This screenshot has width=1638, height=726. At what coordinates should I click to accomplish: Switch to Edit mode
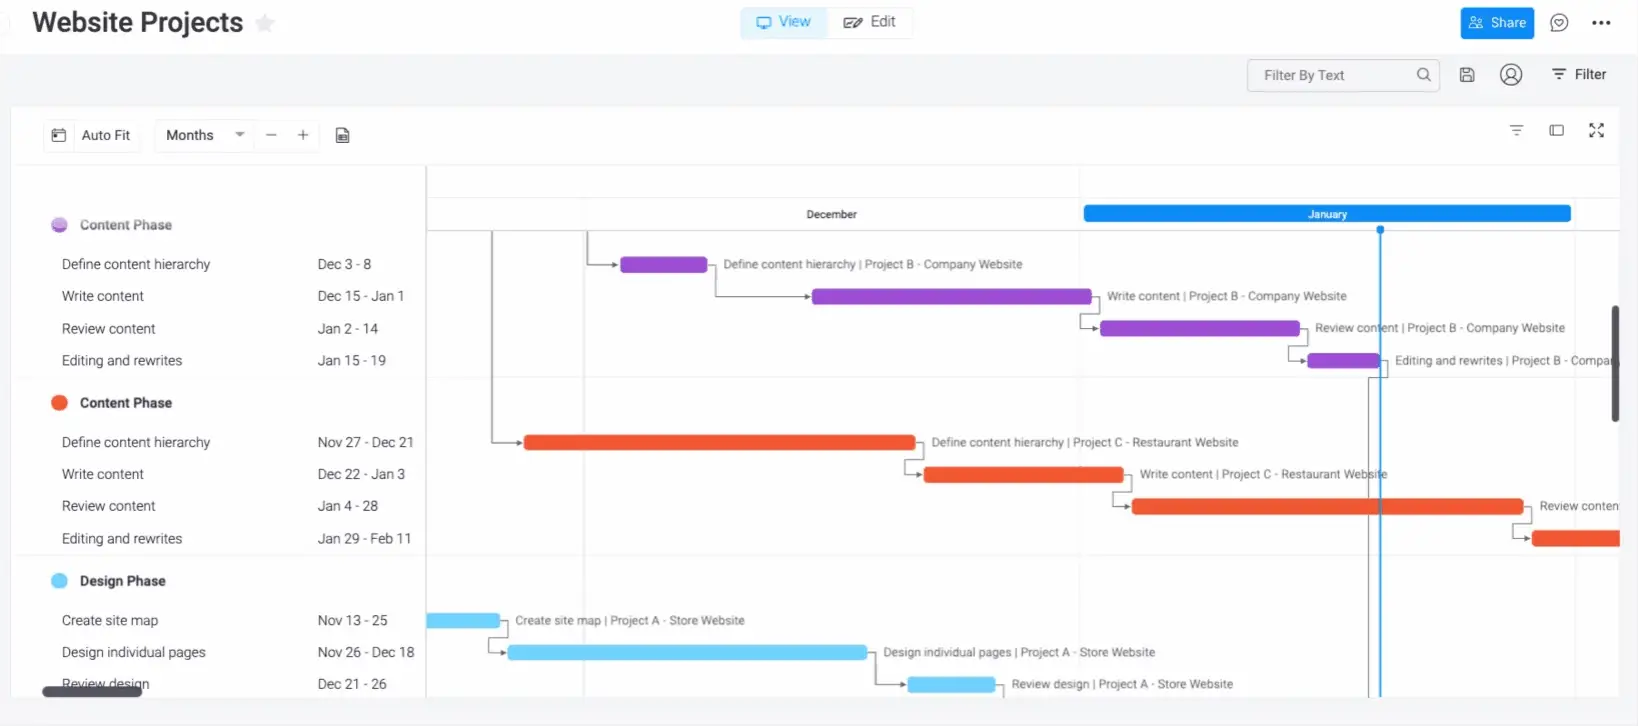869,22
